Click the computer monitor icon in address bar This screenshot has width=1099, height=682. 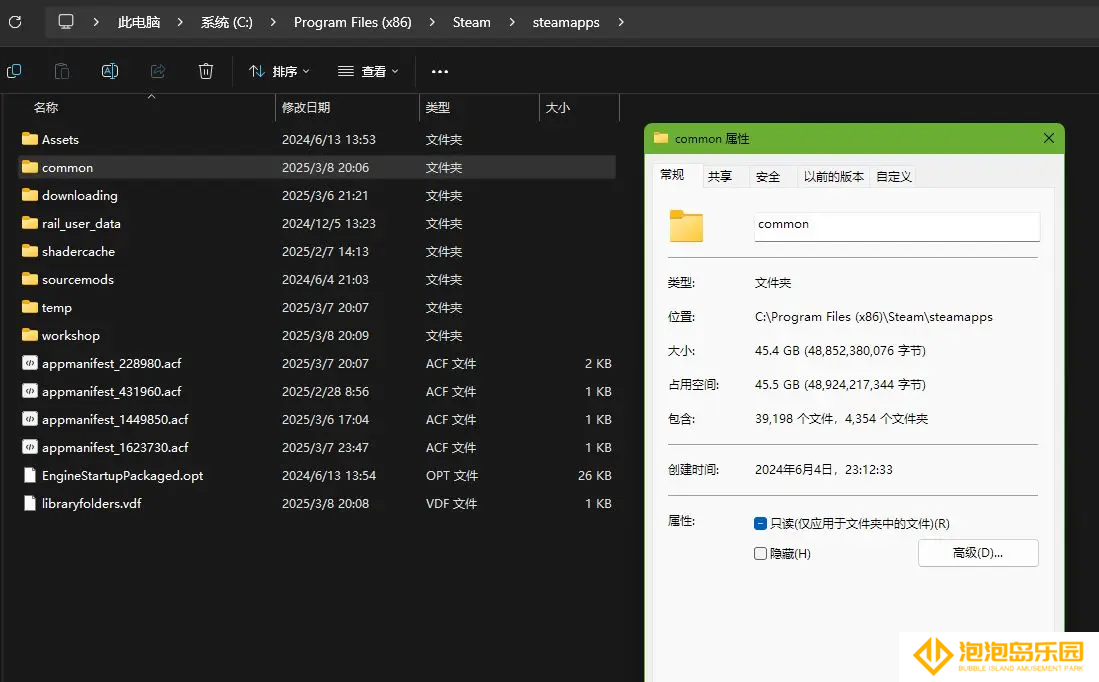(66, 22)
